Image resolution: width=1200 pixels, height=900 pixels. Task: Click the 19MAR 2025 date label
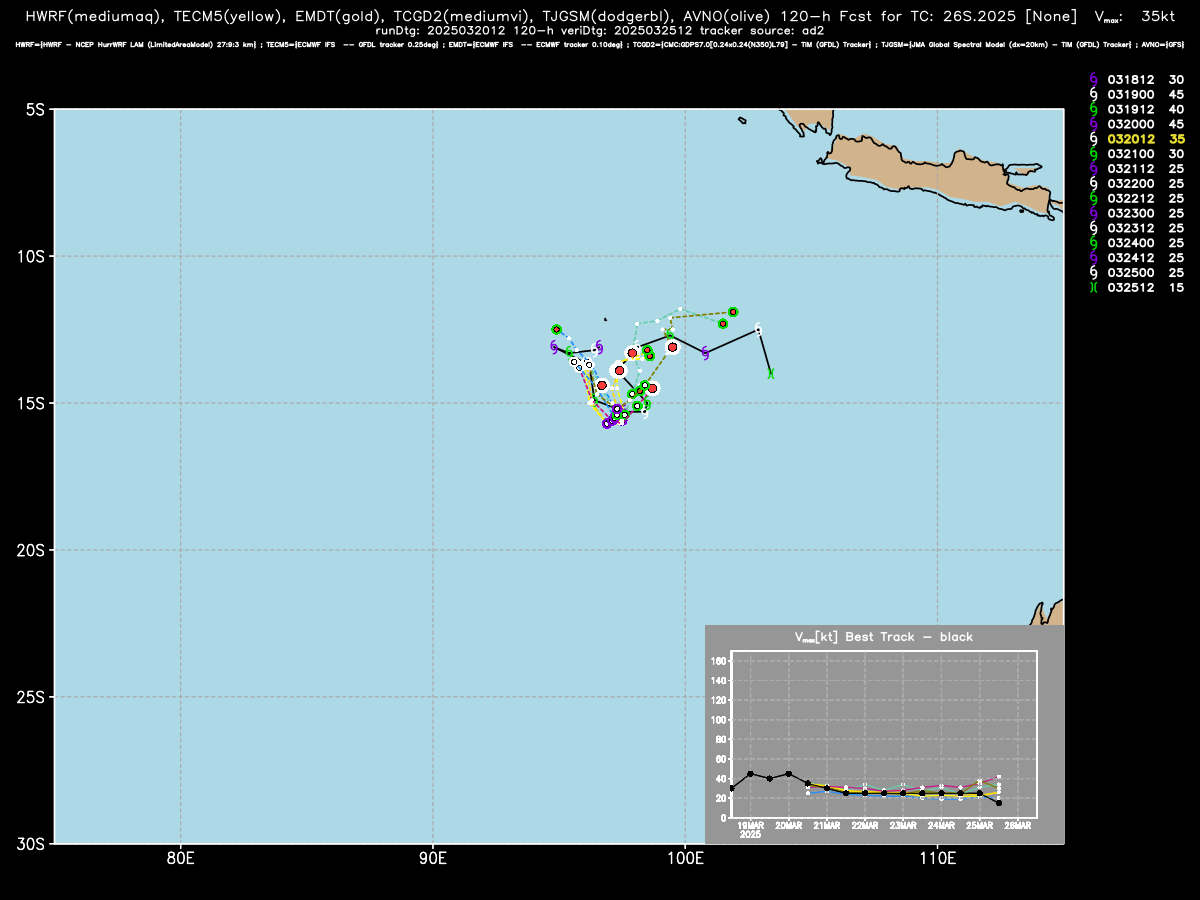(x=750, y=828)
